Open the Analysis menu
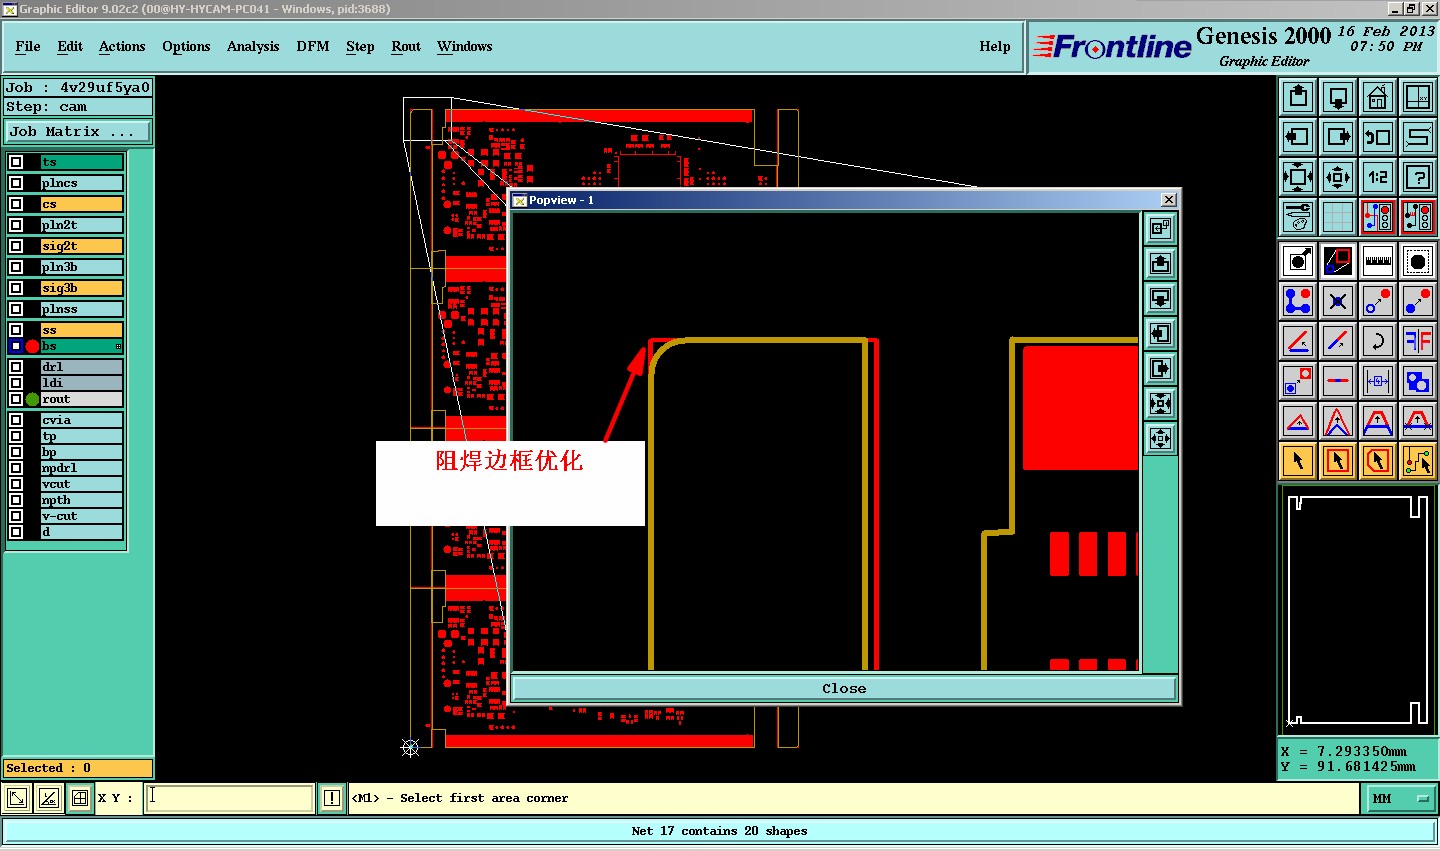 tap(253, 46)
